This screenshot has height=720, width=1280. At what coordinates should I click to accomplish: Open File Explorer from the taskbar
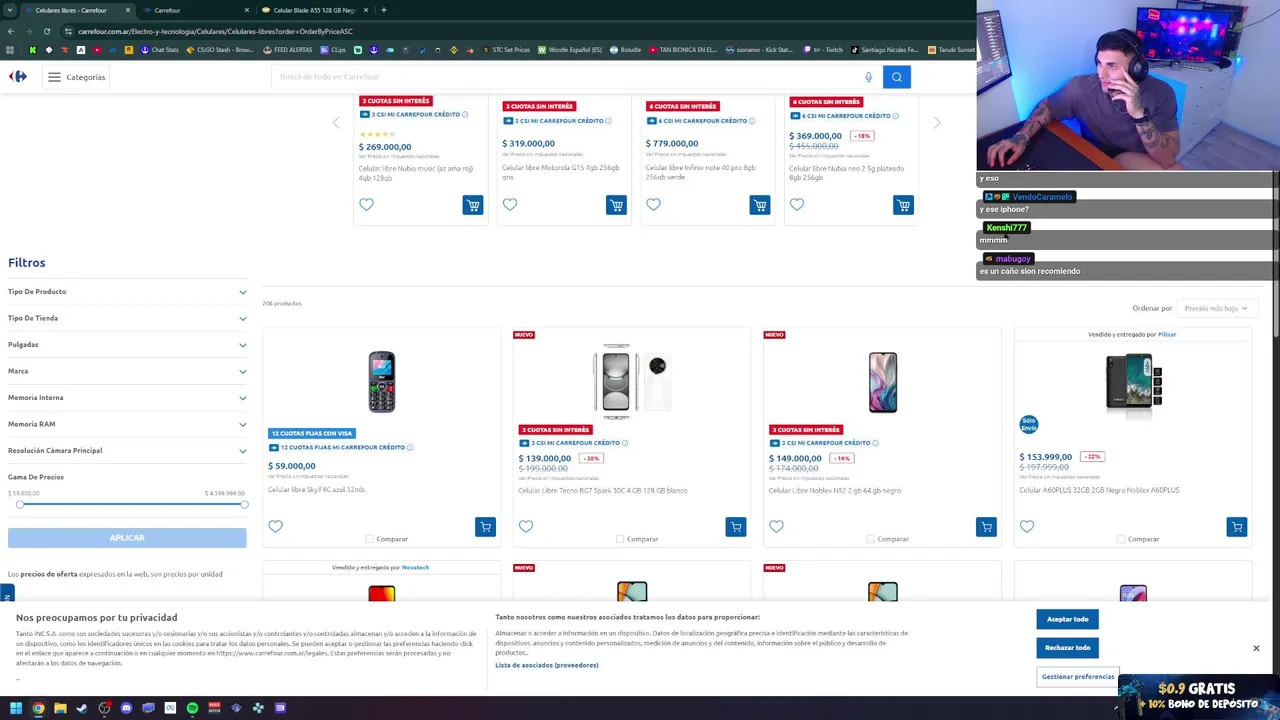point(60,708)
